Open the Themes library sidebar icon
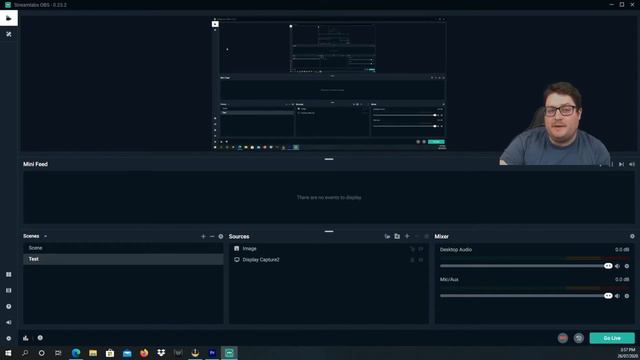 tap(9, 34)
